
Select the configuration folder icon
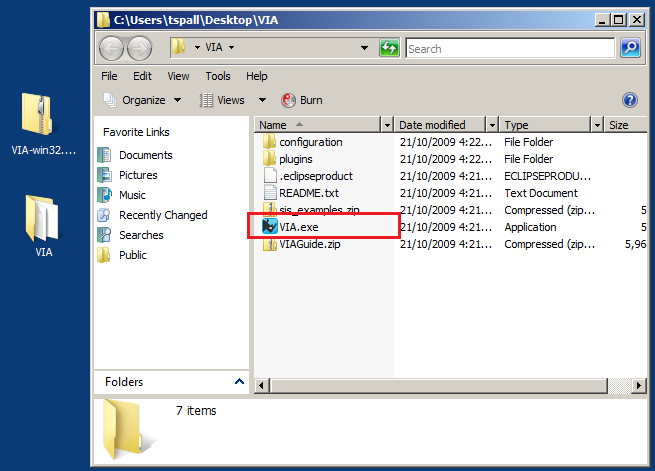(x=269, y=142)
